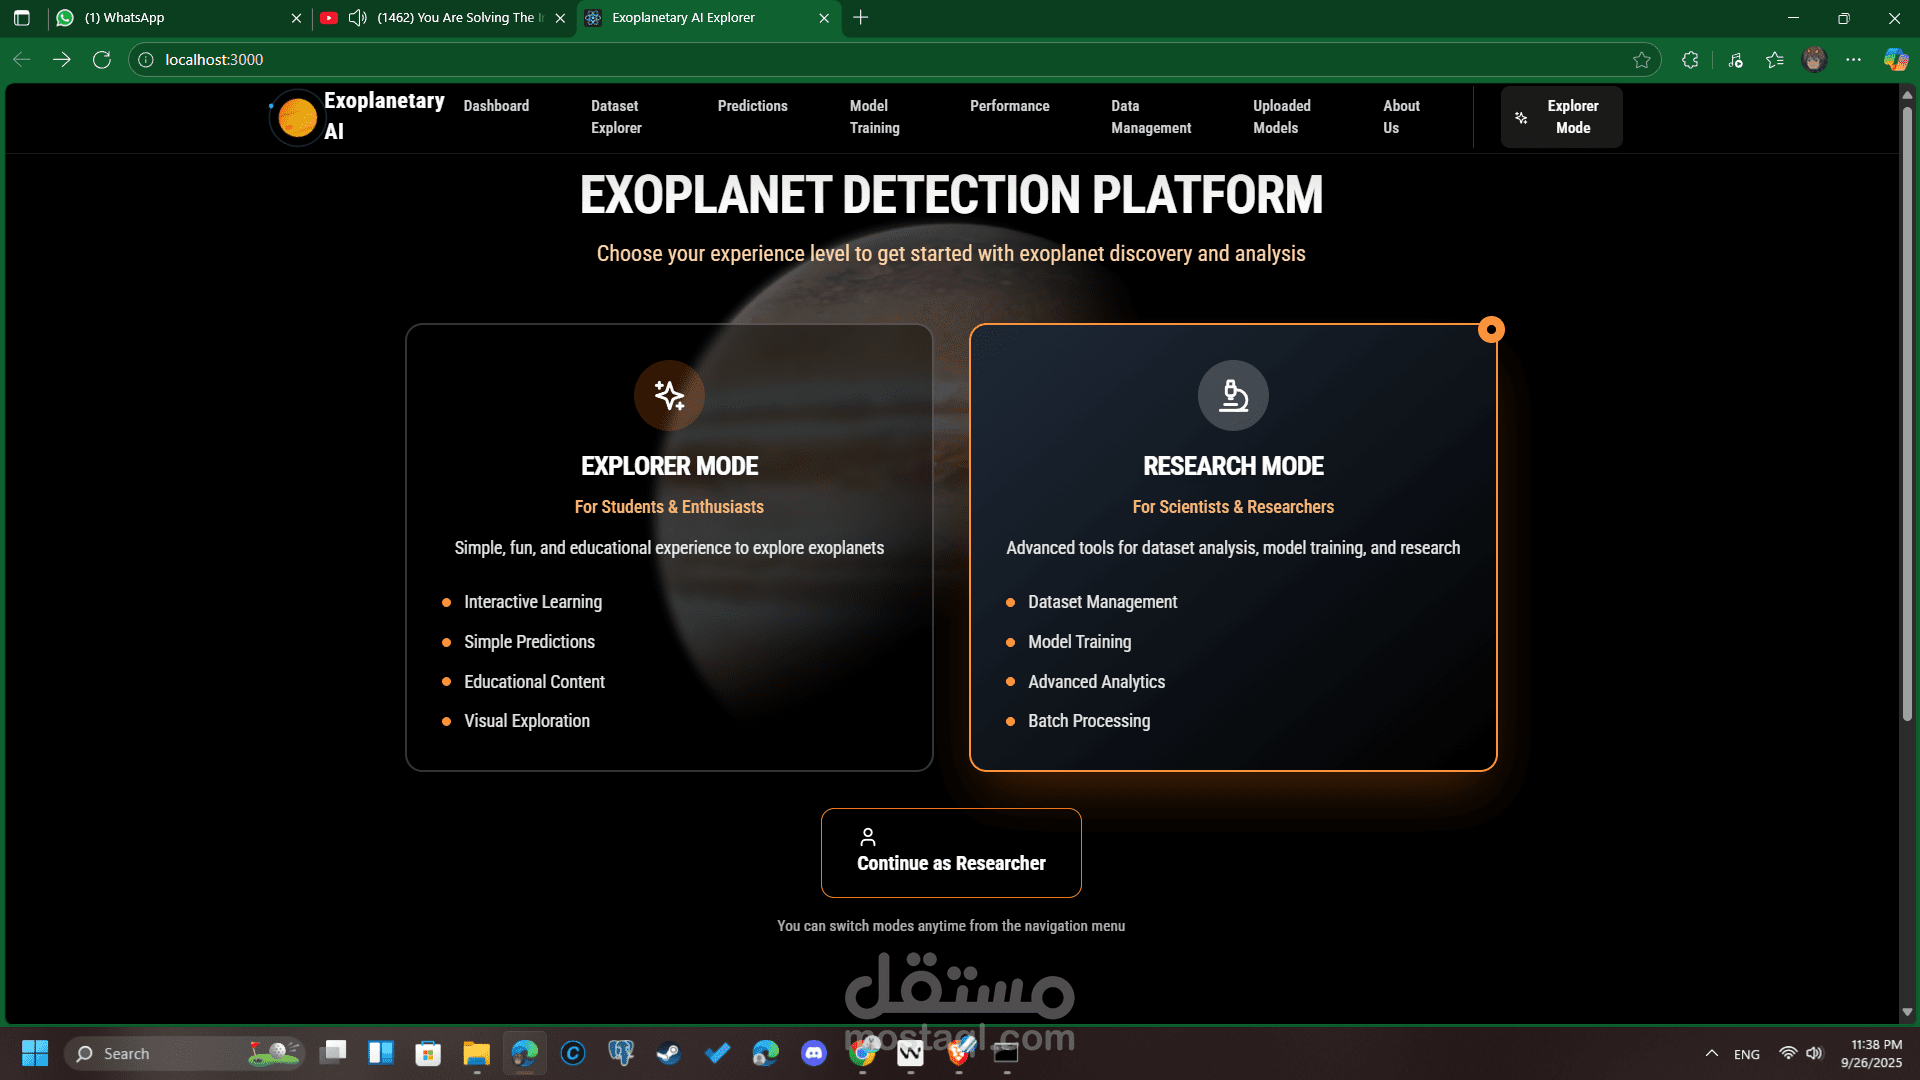Navigate to the Dashboard link
Screen dimensions: 1920x1080
(x=496, y=105)
